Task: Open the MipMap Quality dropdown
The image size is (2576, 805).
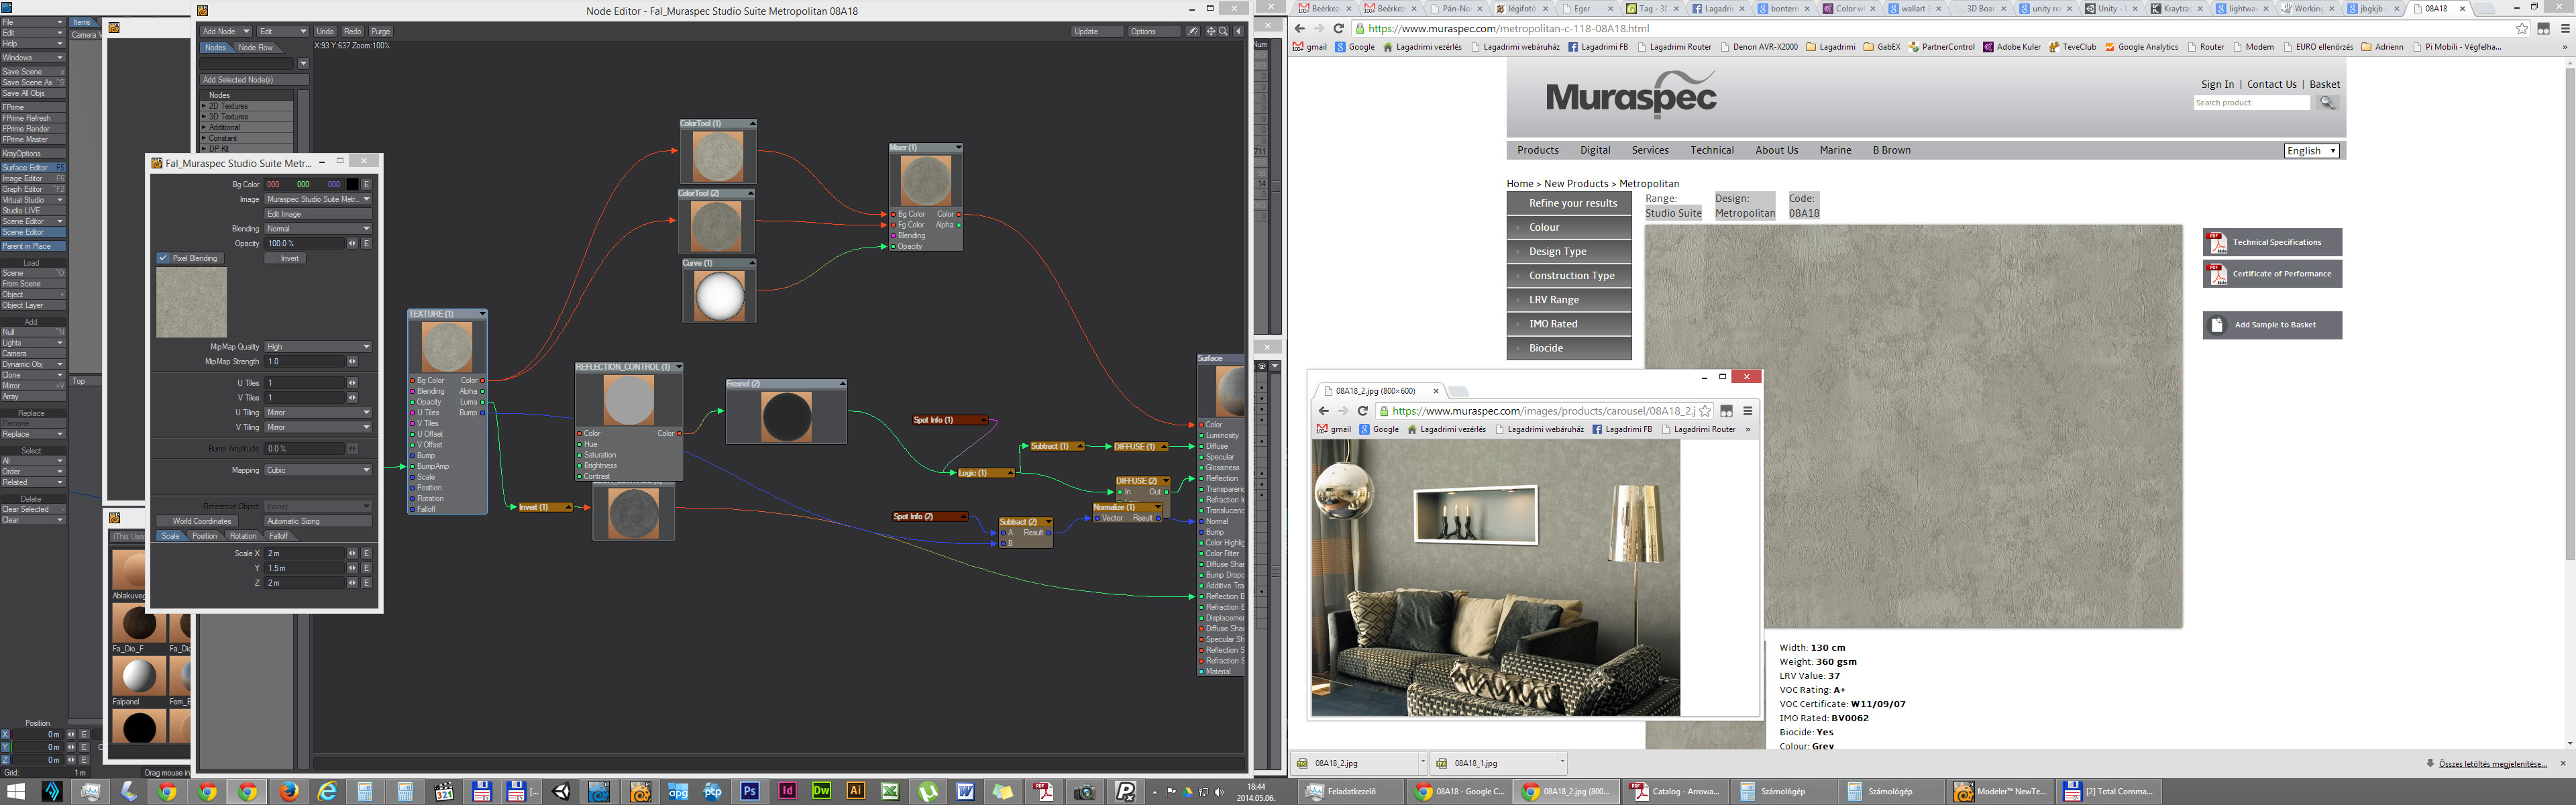Action: (318, 347)
